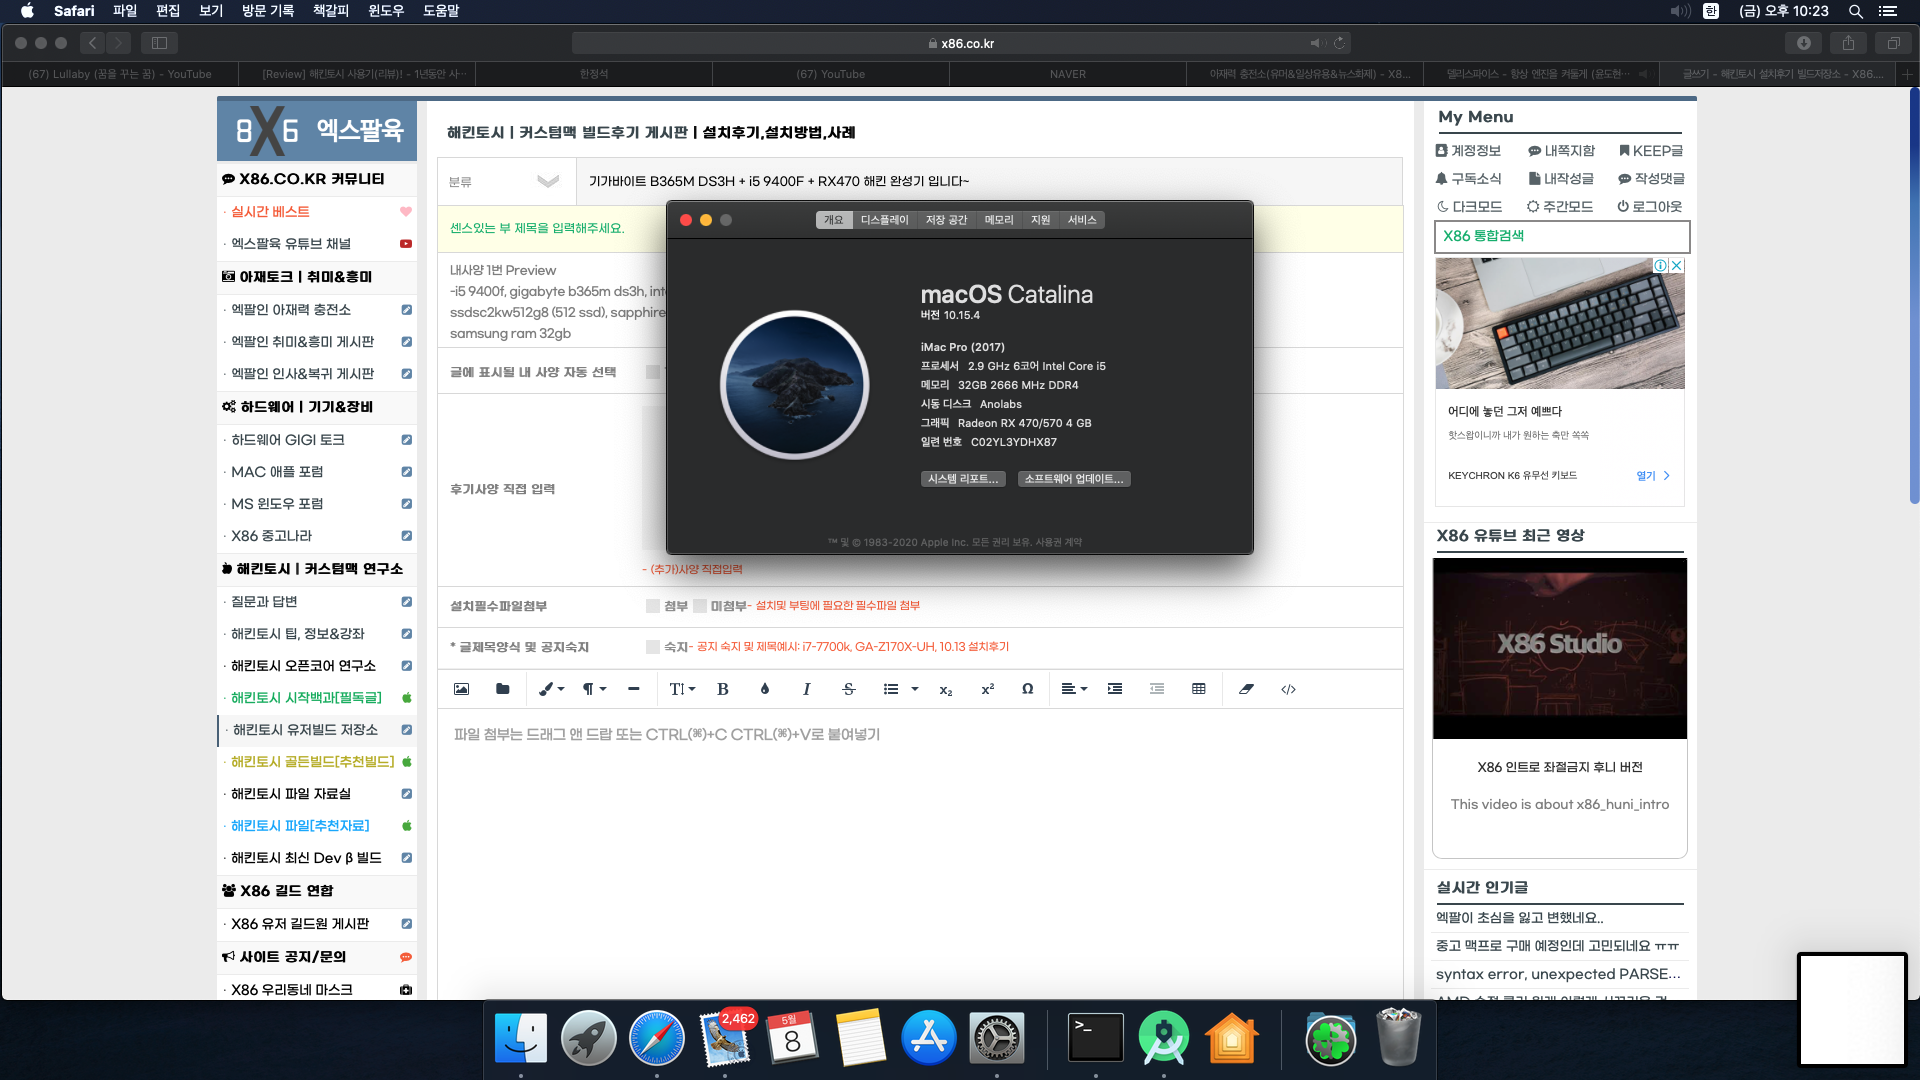1920x1080 pixels.
Task: Apply italic formatting in the editor
Action: click(807, 689)
